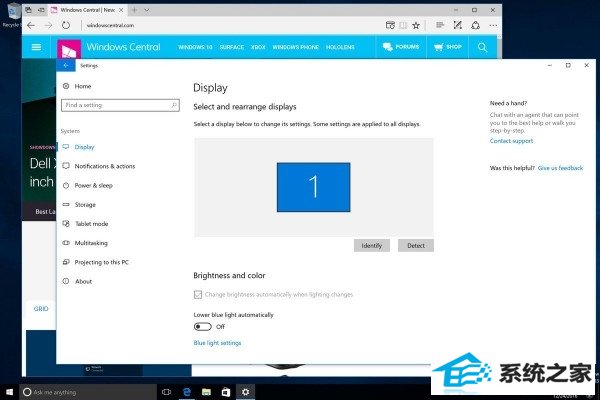Click Windows Central search magnifier
This screenshot has height=400, width=600.
pos(483,47)
